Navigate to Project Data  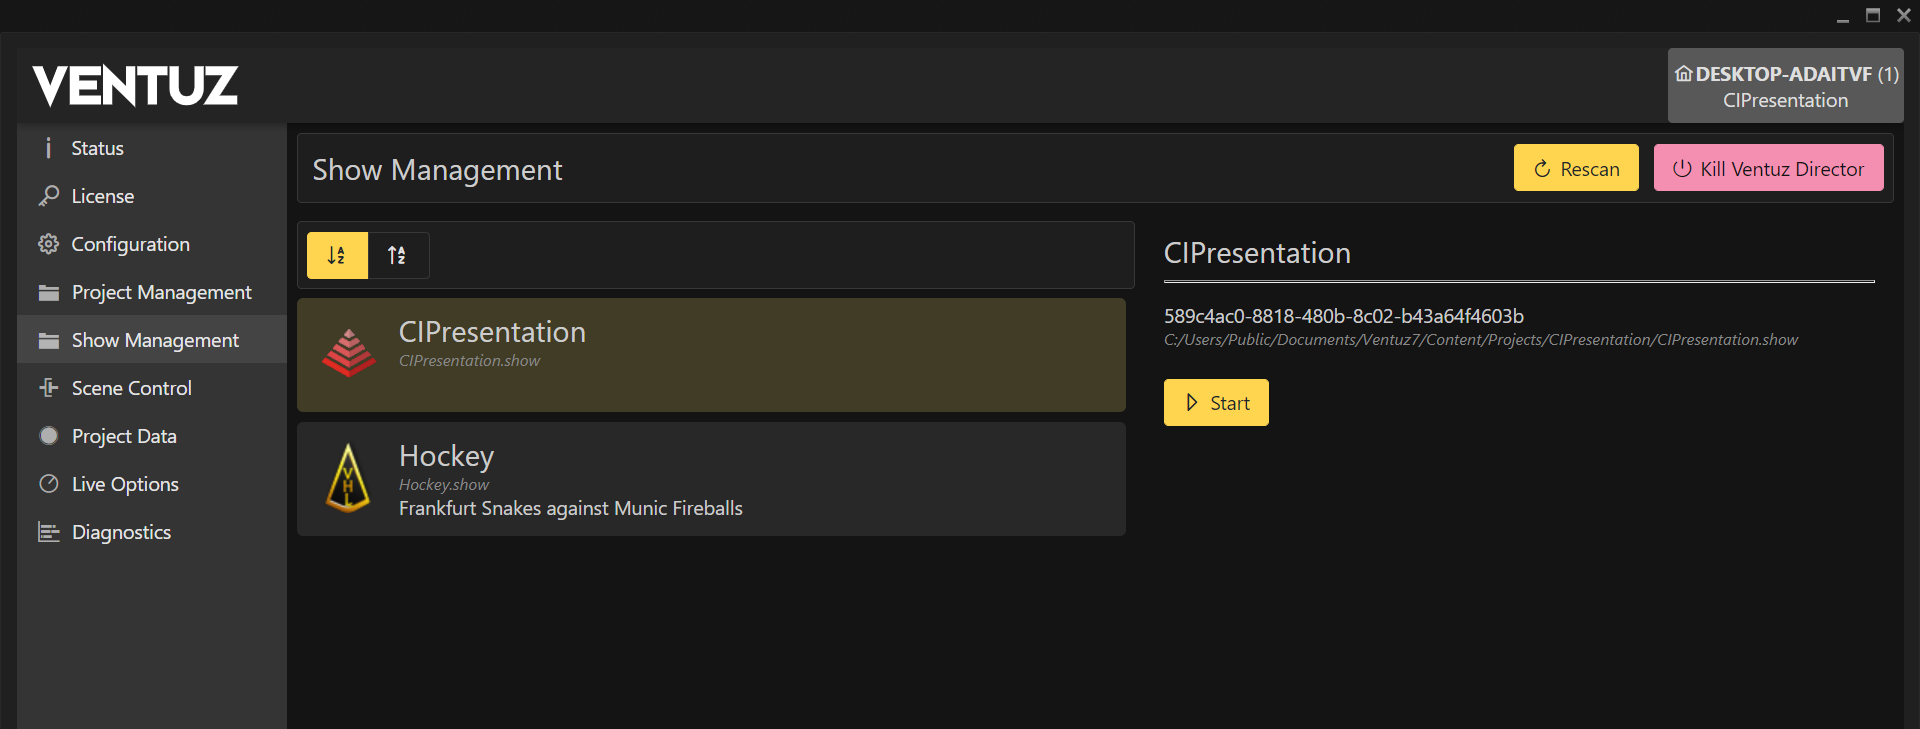click(124, 436)
